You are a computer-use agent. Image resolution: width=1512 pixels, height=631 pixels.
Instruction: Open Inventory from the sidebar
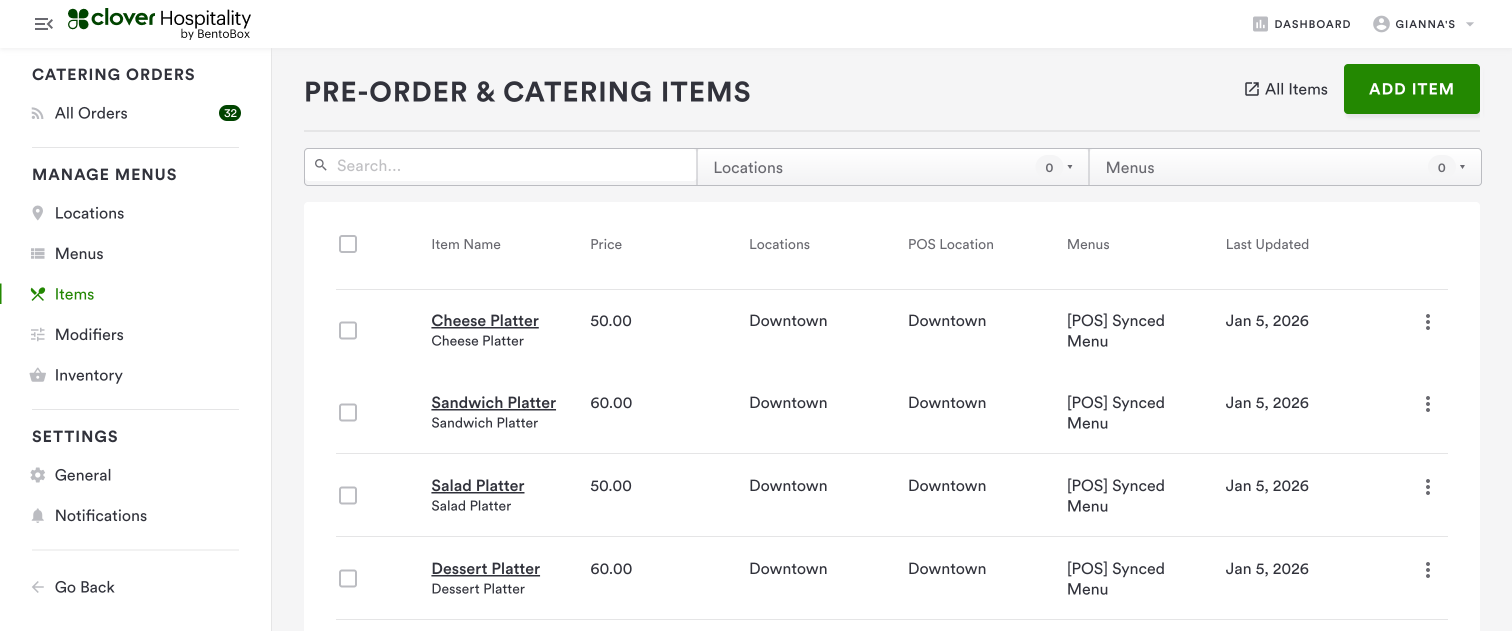pyautogui.click(x=88, y=375)
